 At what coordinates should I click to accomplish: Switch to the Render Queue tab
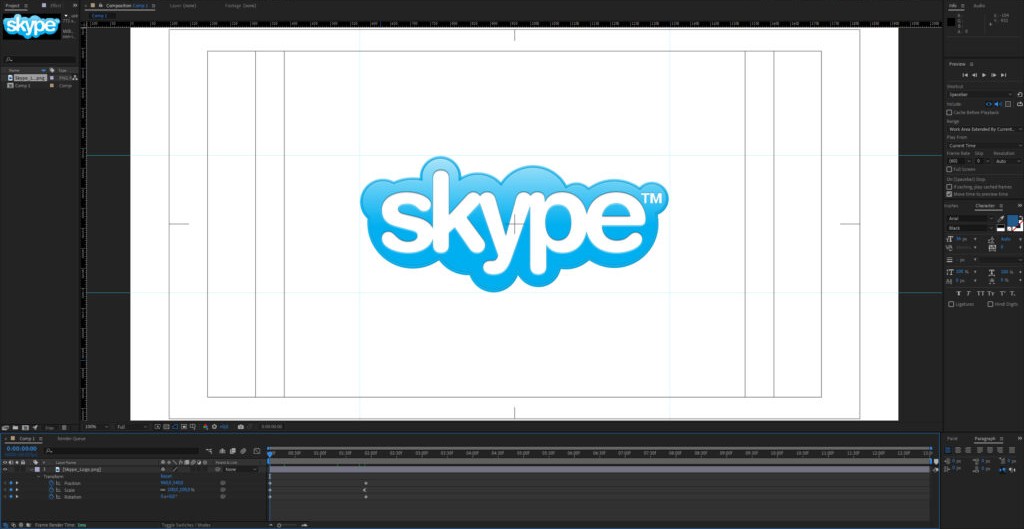(71, 439)
